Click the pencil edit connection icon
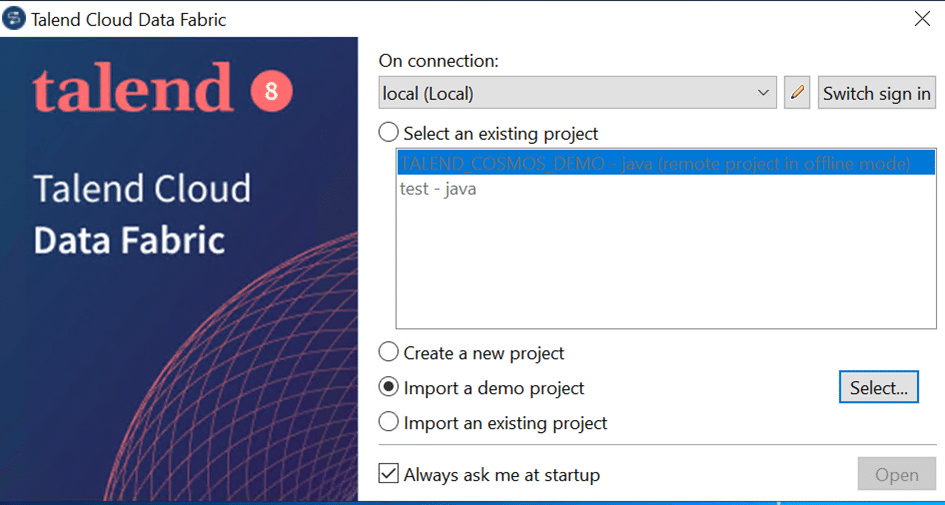945x505 pixels. tap(797, 93)
